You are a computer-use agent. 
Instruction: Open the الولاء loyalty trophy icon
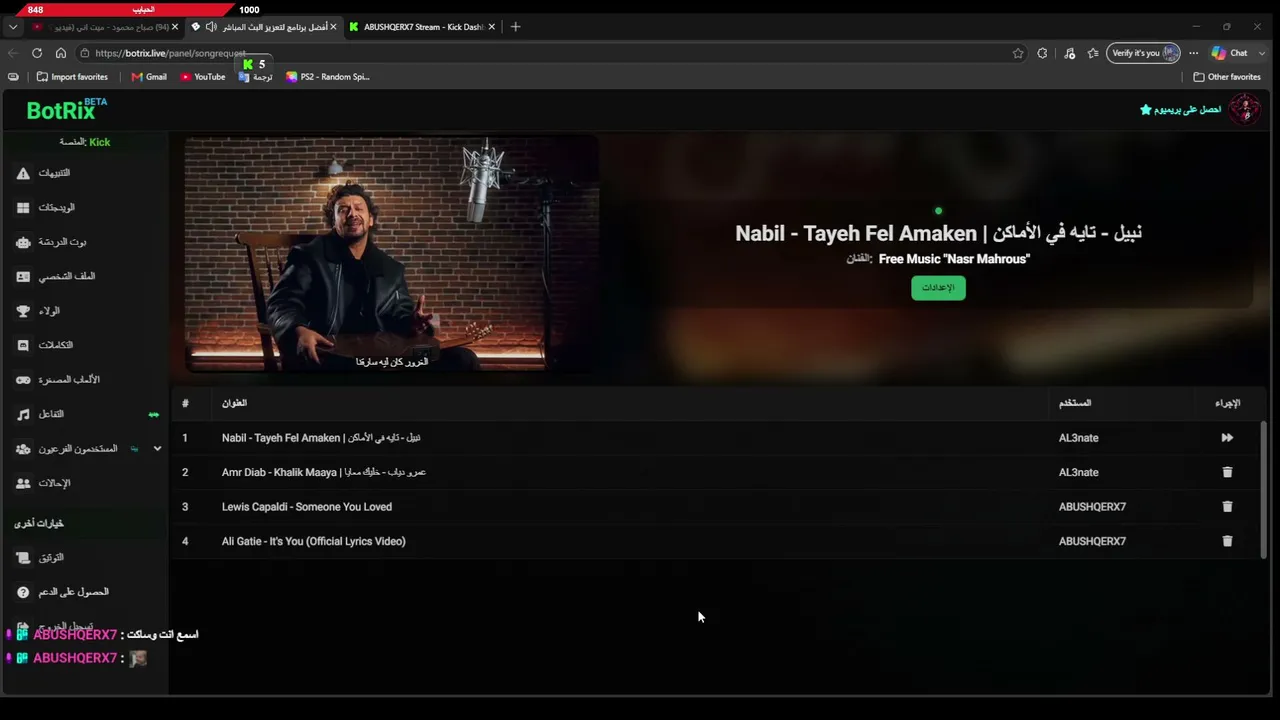click(23, 311)
